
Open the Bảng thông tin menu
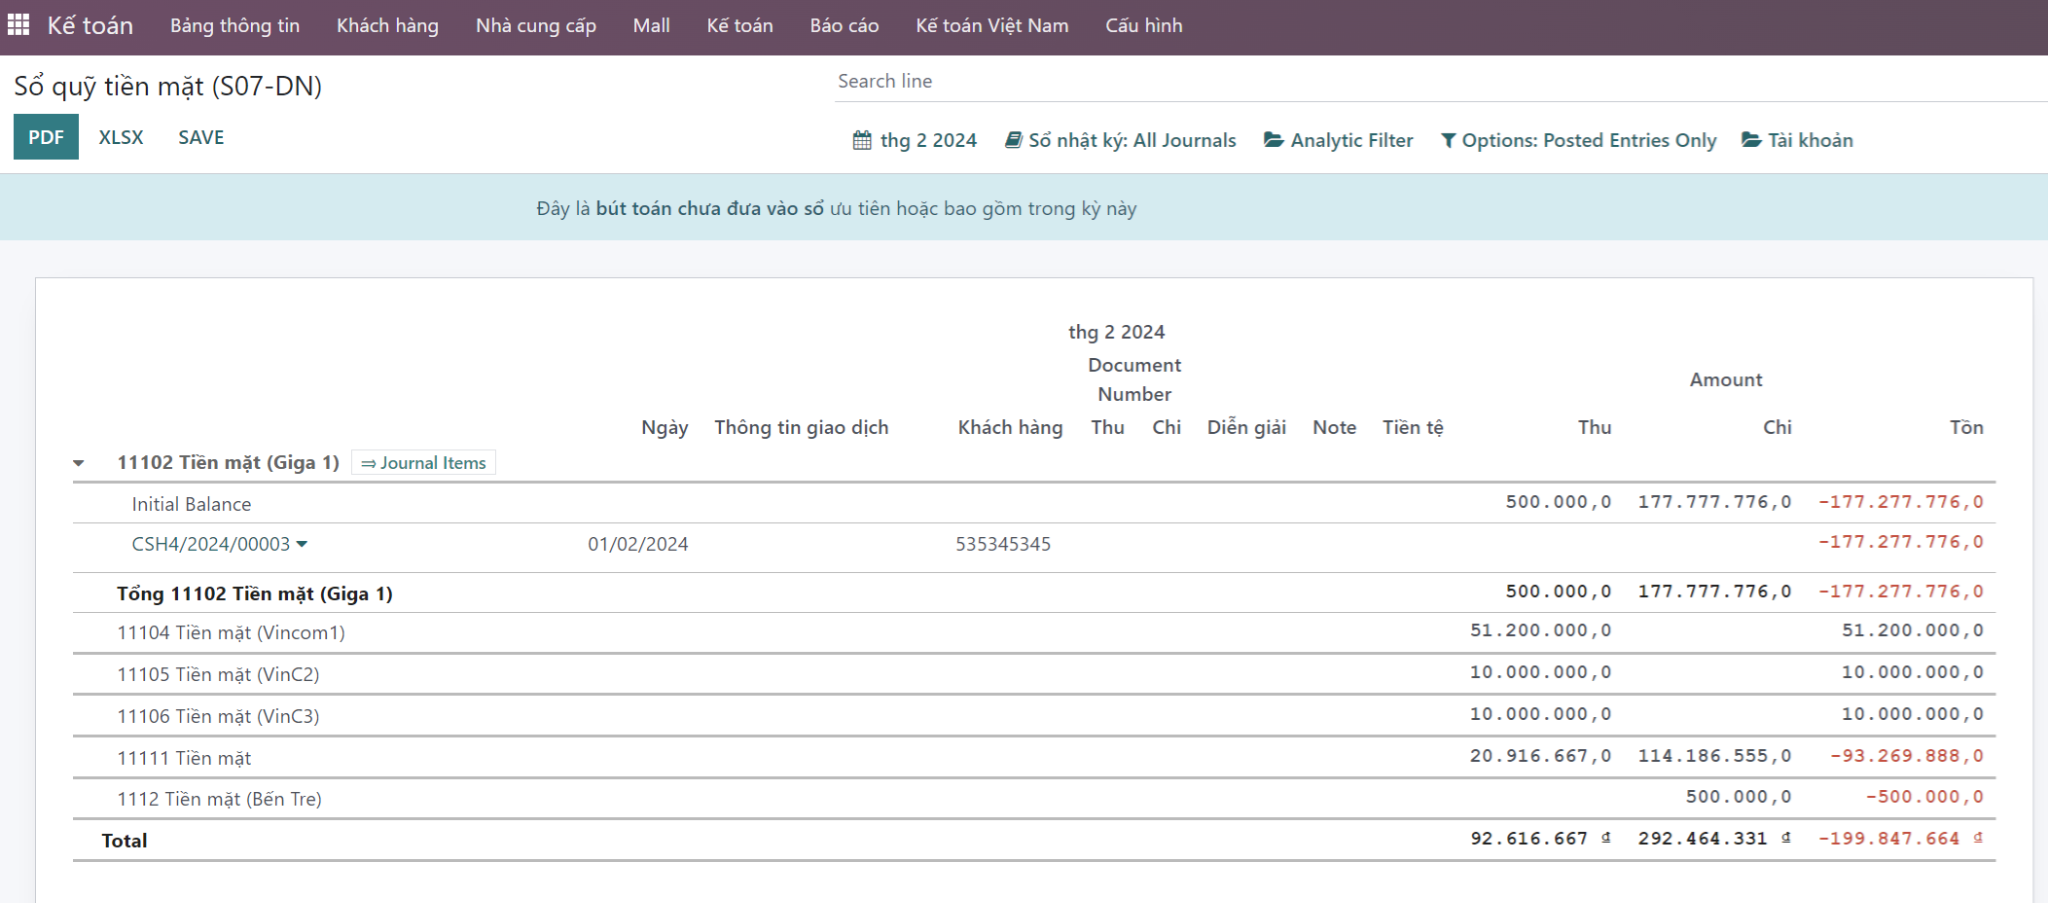click(x=235, y=25)
